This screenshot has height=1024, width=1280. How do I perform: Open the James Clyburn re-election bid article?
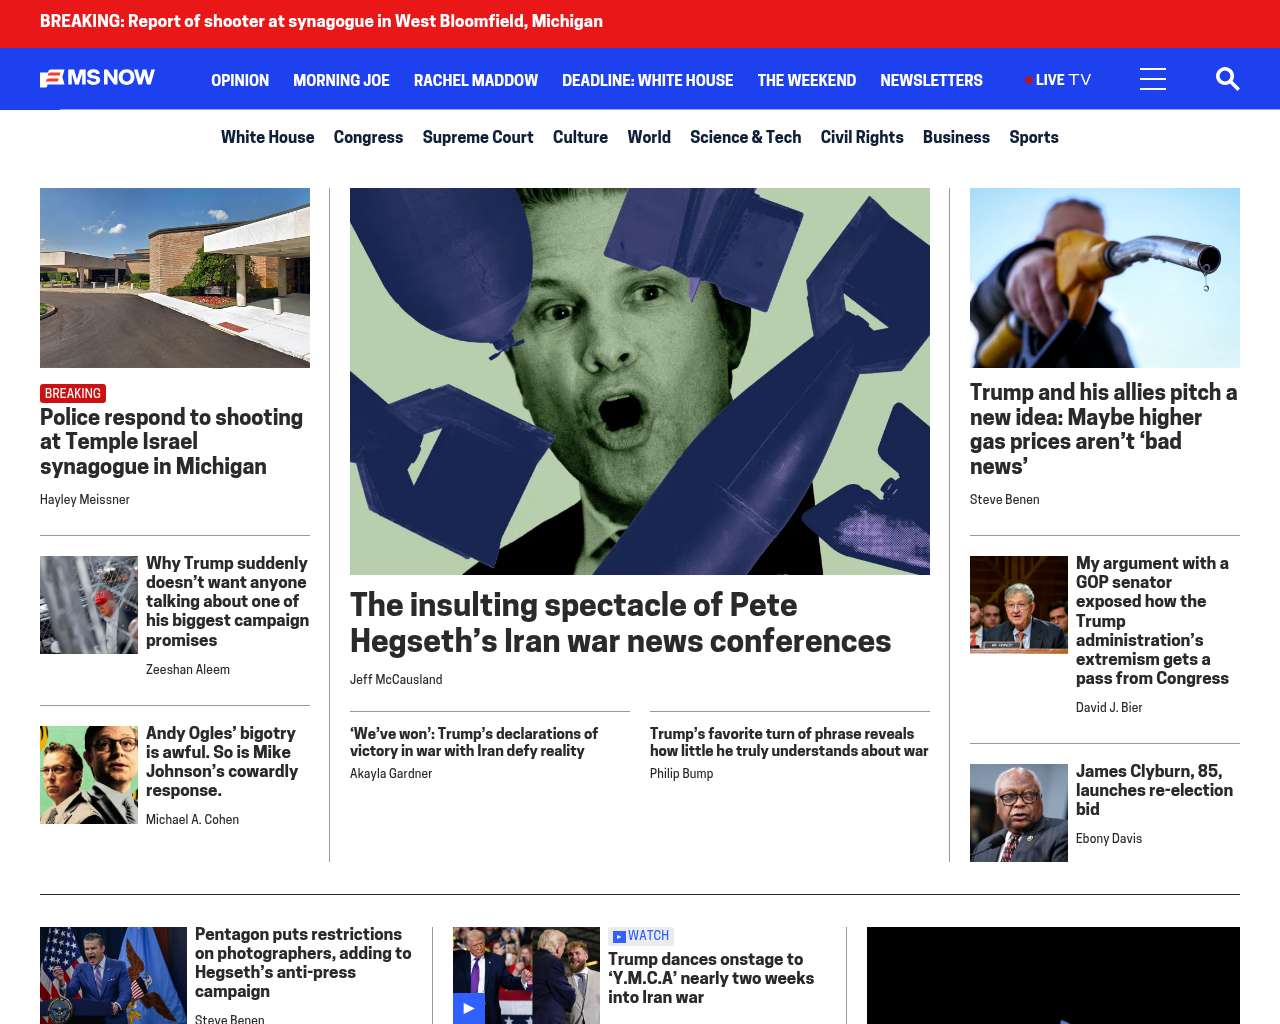[x=1154, y=790]
